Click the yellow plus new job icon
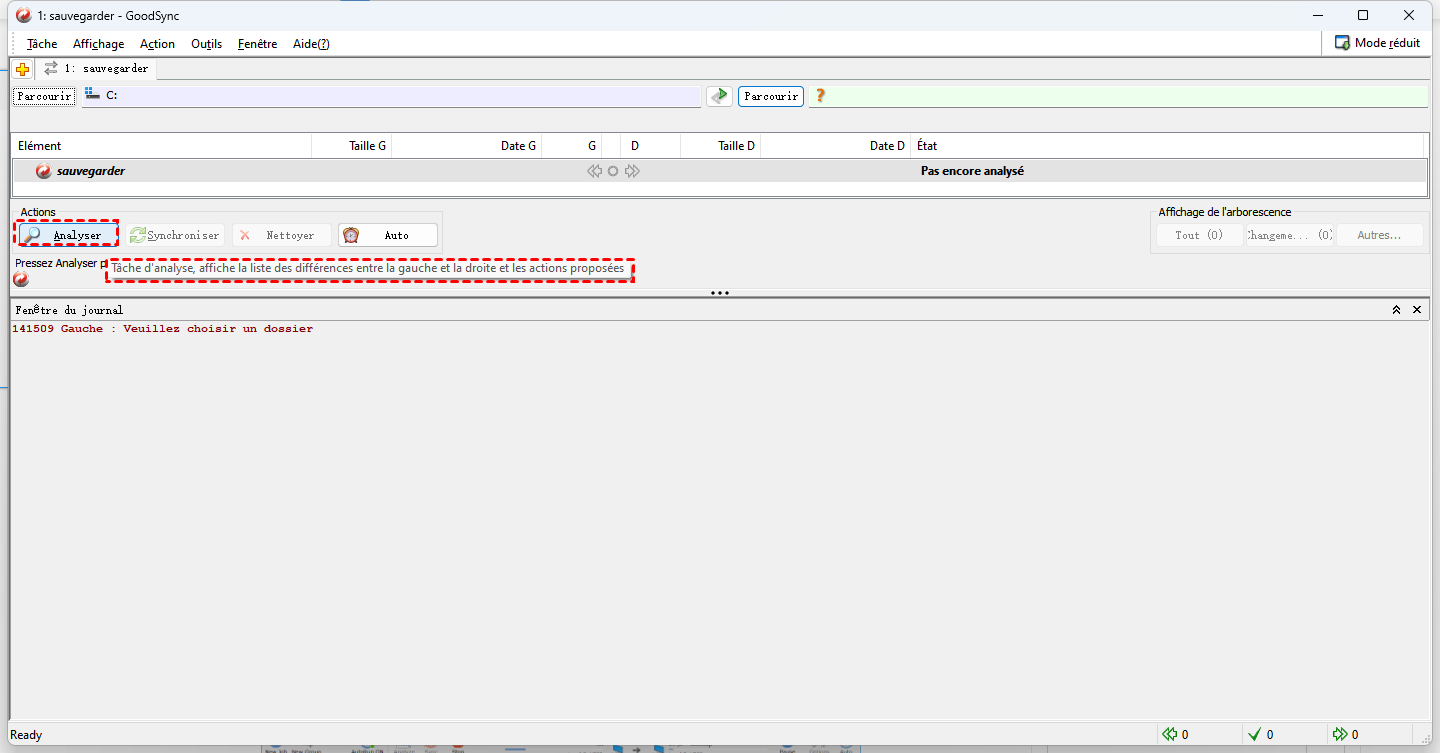This screenshot has height=753, width=1440. coord(23,69)
